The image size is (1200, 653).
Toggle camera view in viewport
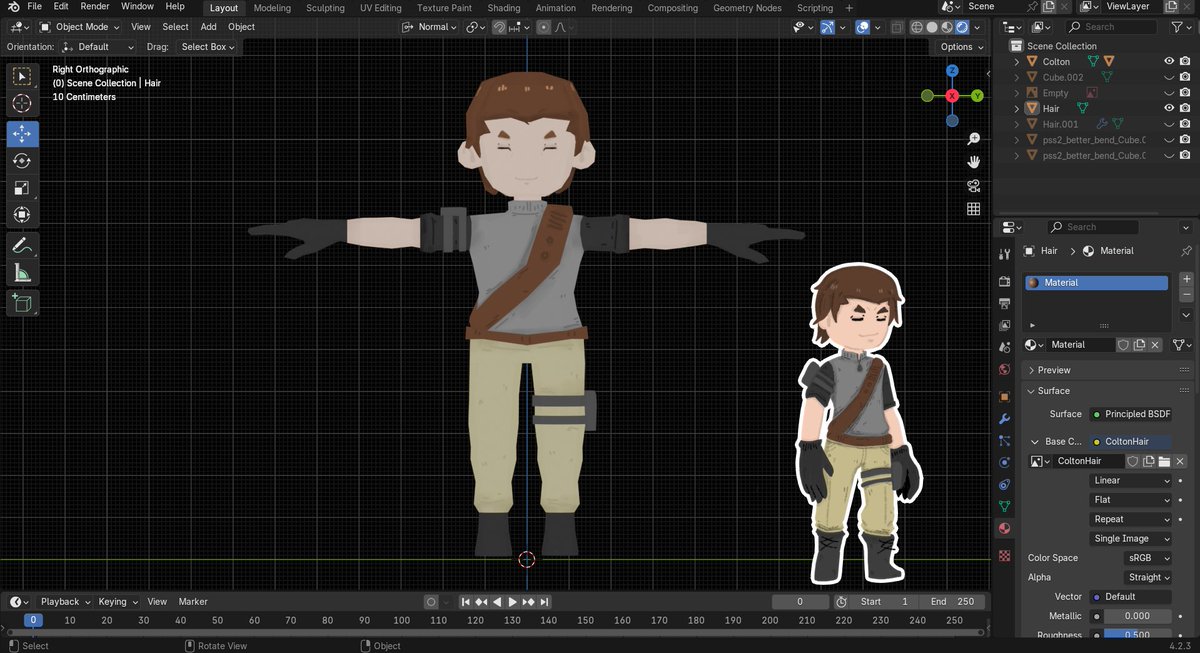(973, 185)
